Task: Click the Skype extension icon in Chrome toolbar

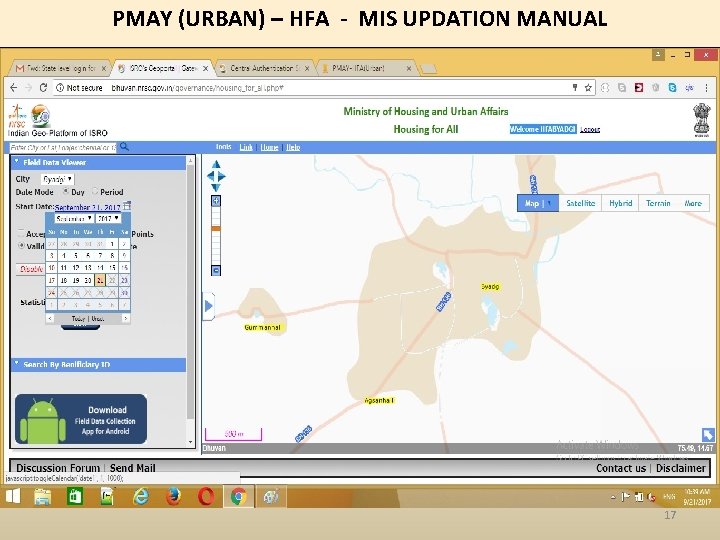Action: (672, 87)
